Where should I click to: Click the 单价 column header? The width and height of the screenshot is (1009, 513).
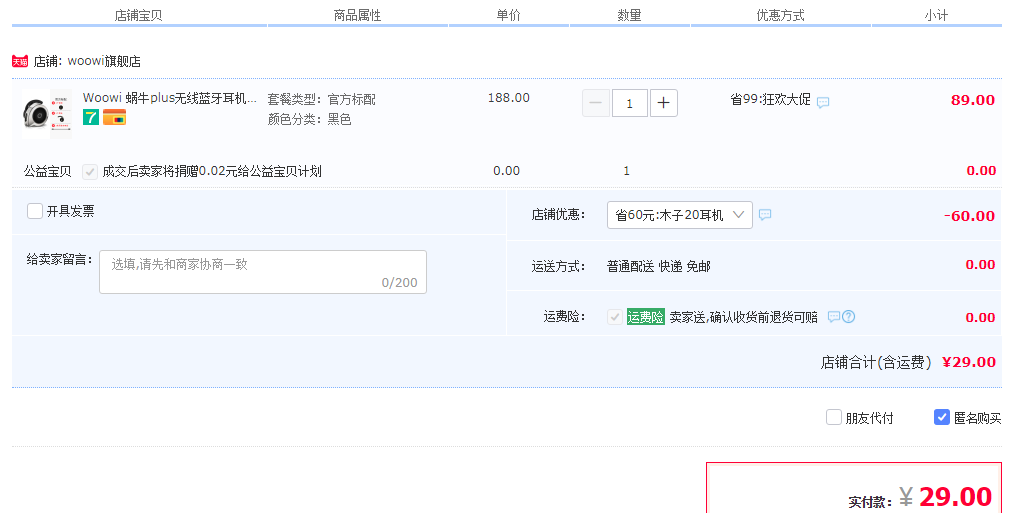[508, 15]
